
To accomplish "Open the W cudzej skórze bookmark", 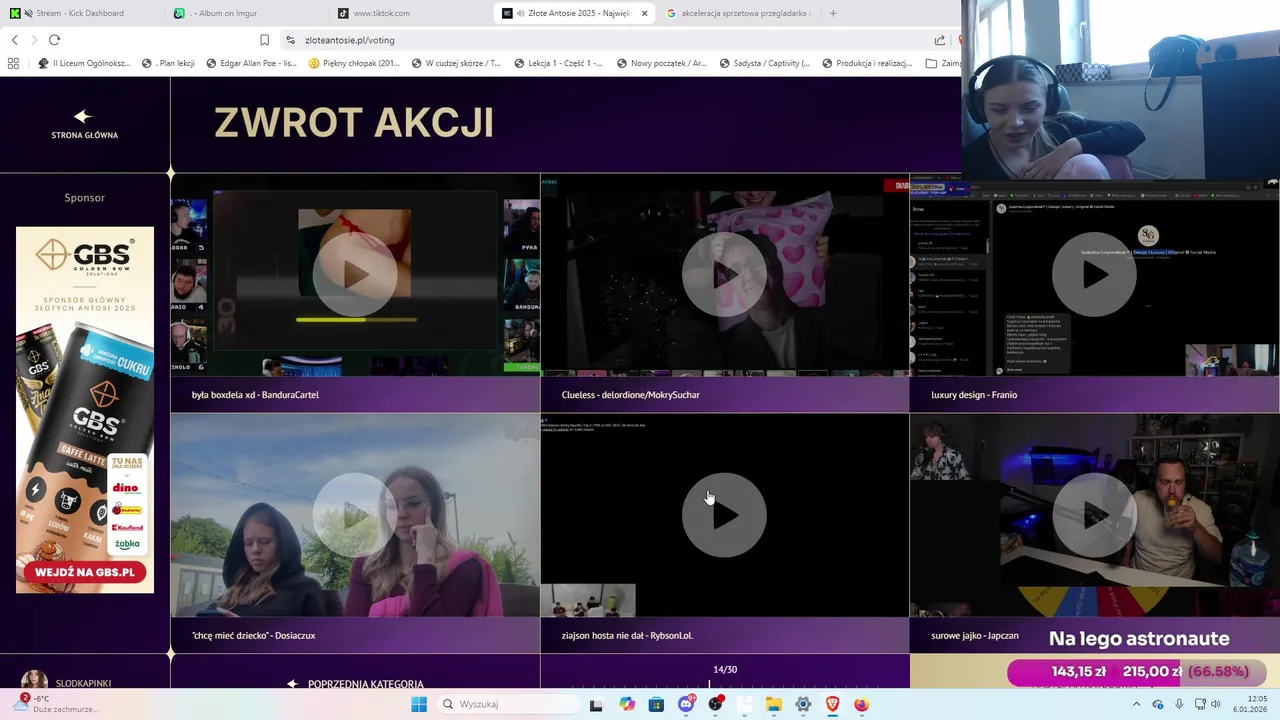I will point(456,63).
